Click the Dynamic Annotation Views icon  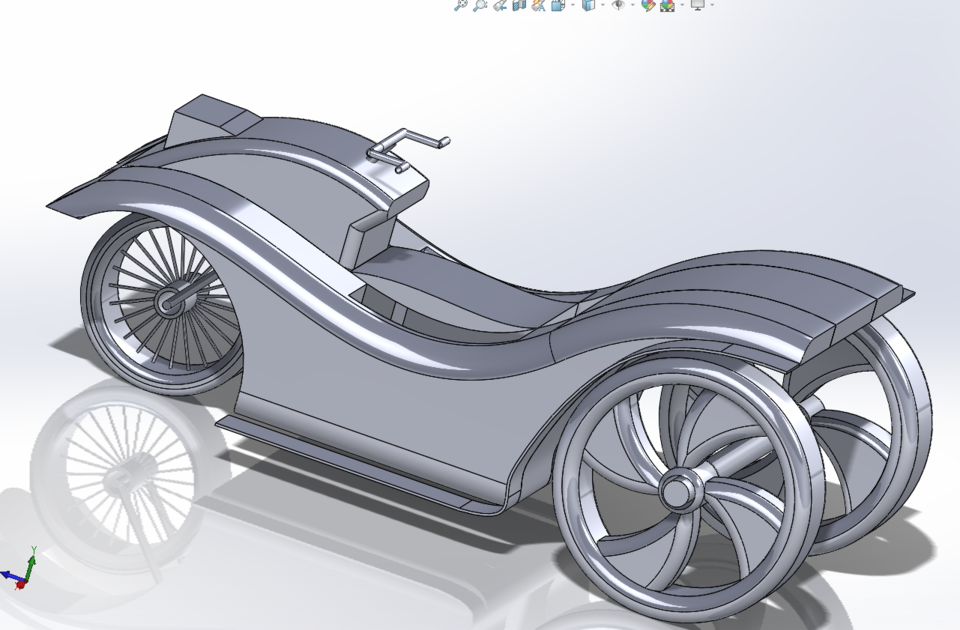(x=538, y=8)
